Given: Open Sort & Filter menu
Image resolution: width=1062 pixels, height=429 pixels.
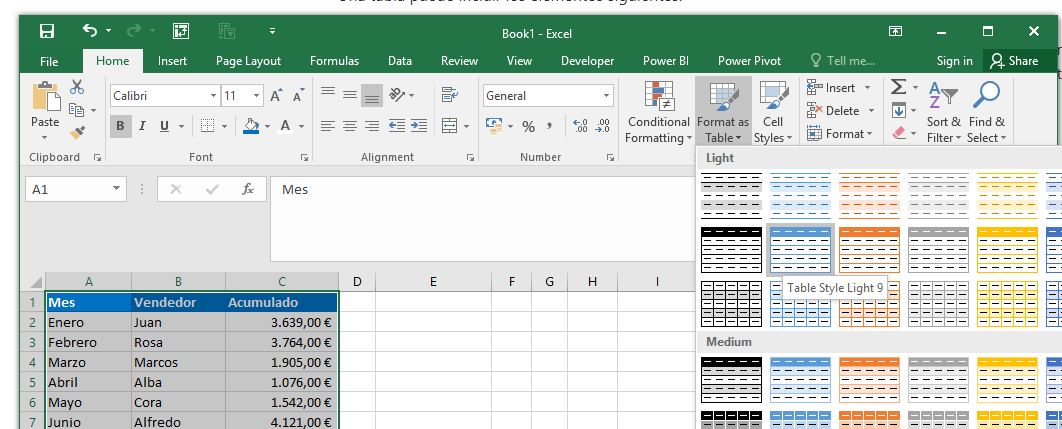Looking at the screenshot, I should click(943, 112).
